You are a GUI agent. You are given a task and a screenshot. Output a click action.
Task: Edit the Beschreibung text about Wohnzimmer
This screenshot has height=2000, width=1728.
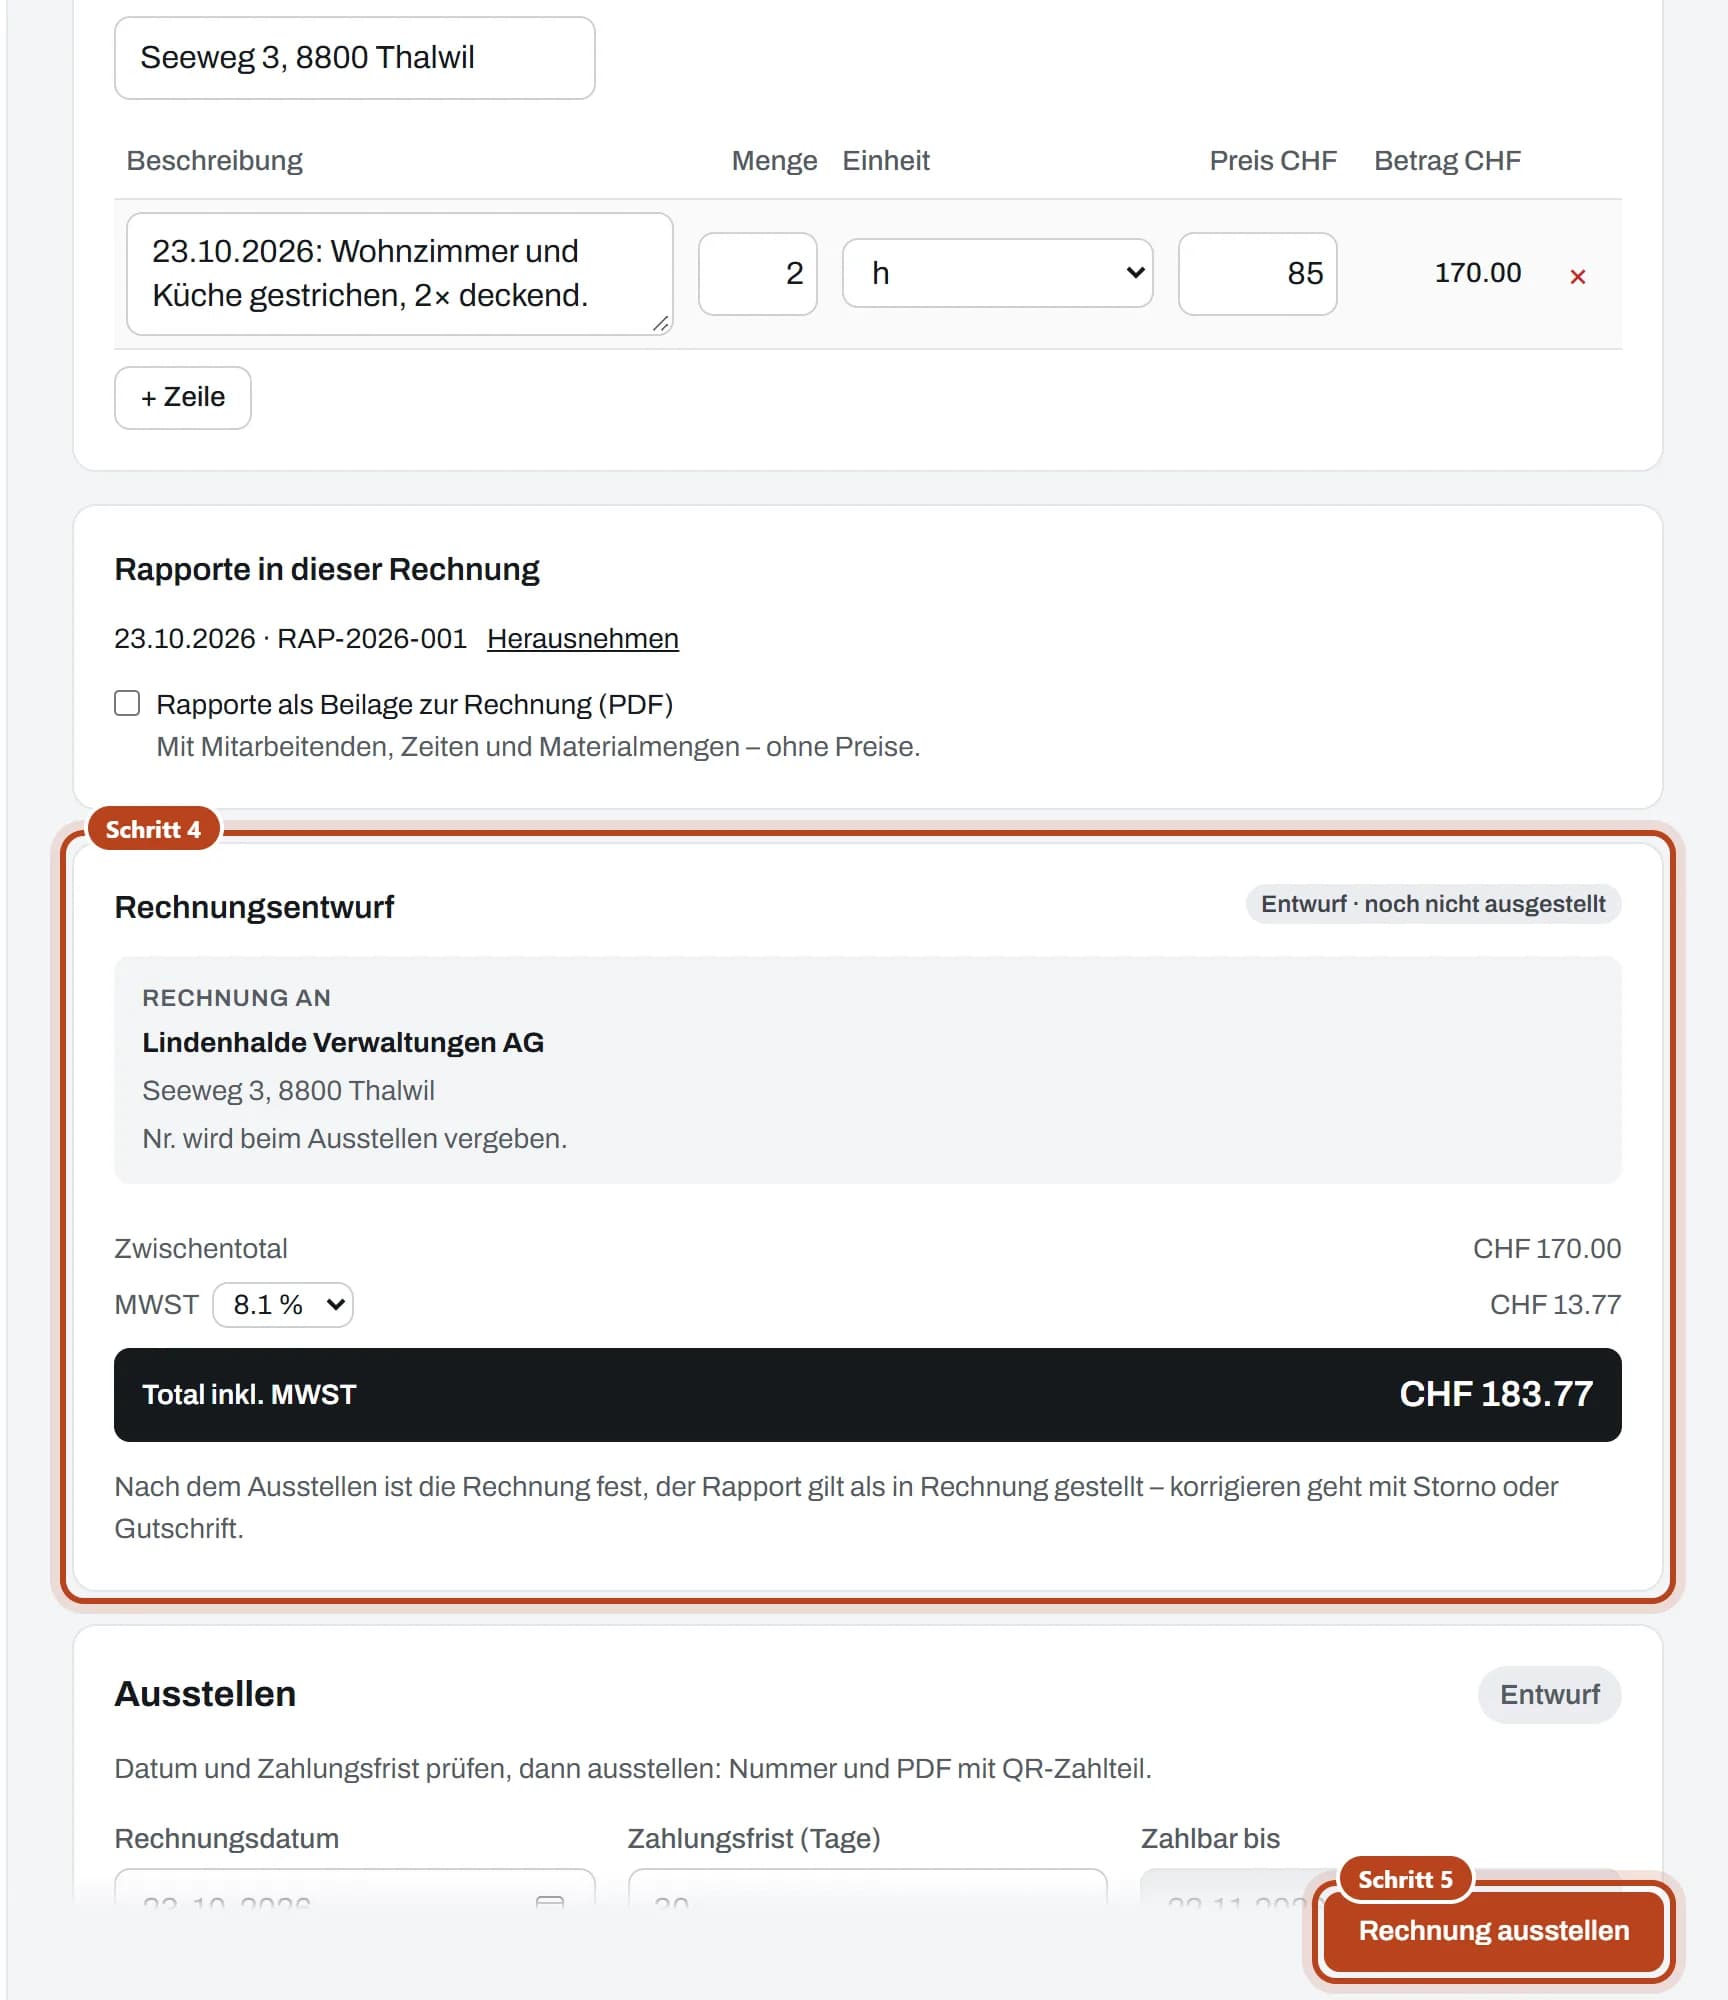click(x=399, y=273)
